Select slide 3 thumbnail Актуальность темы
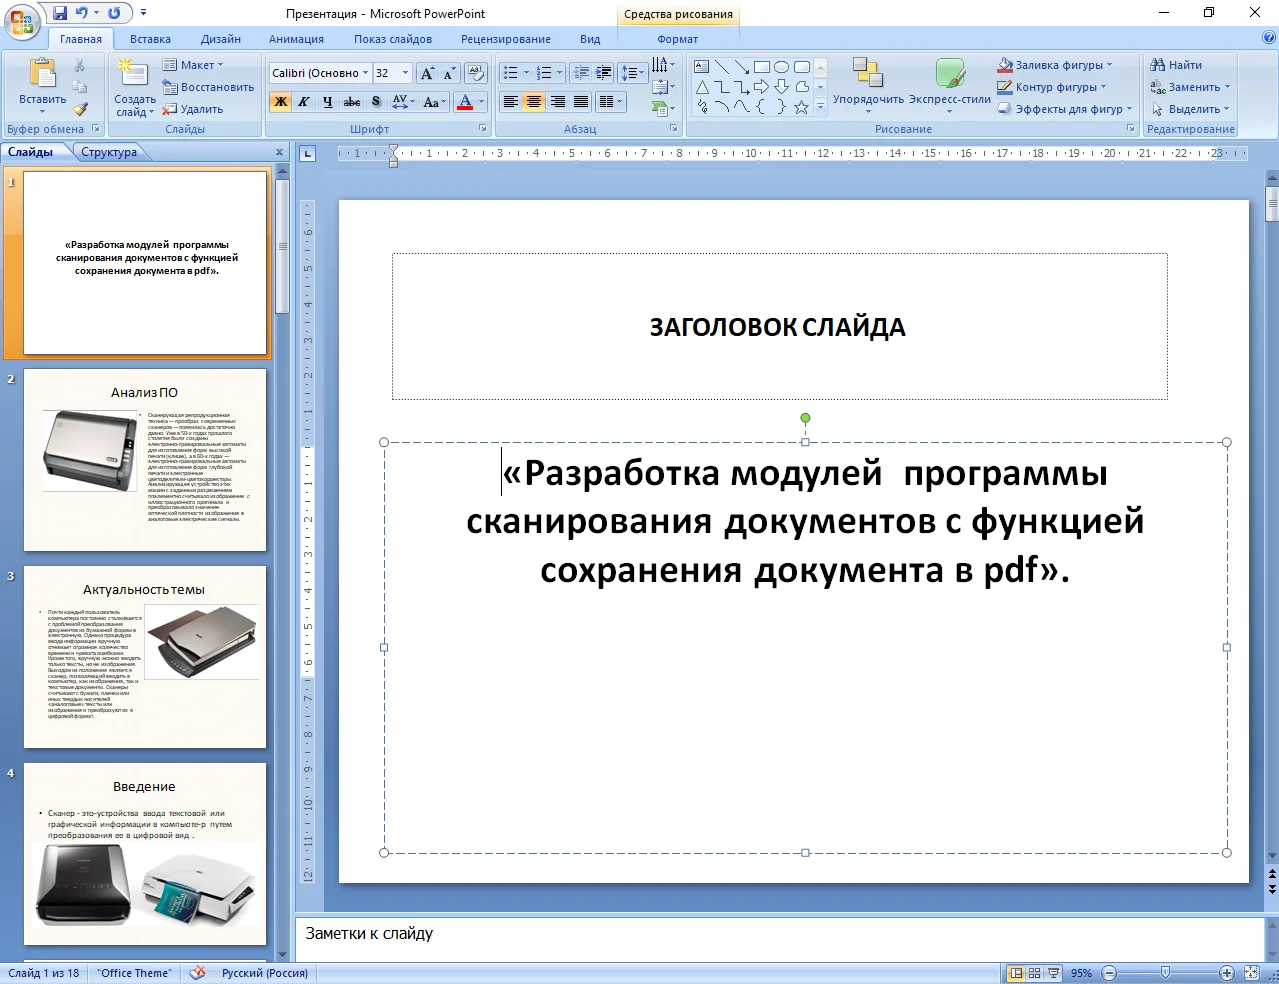The width and height of the screenshot is (1279, 984). pos(145,657)
